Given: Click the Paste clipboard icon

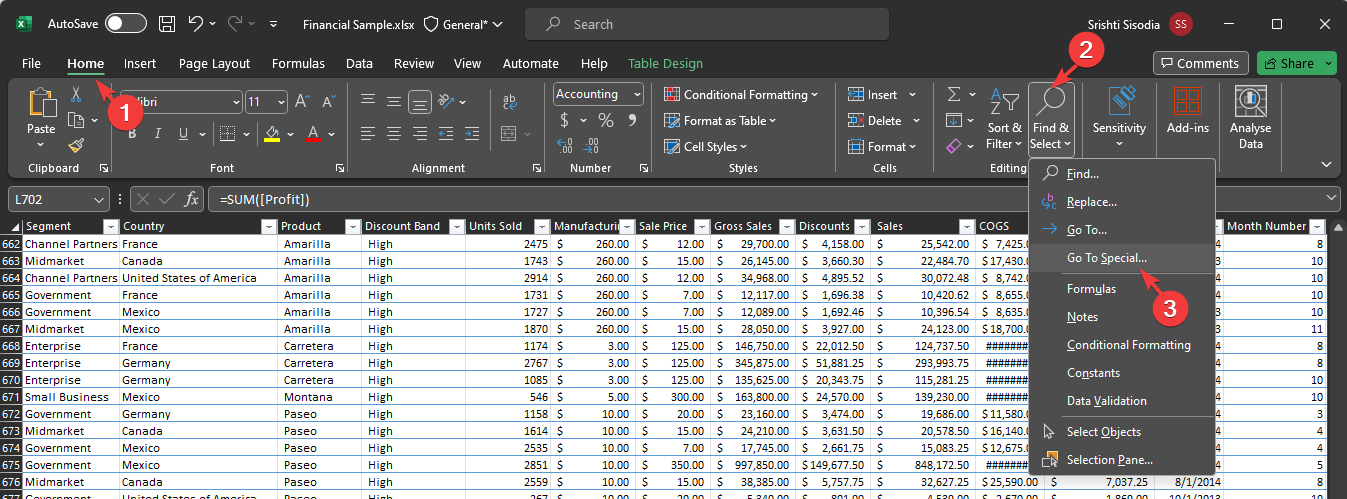Looking at the screenshot, I should (x=42, y=103).
